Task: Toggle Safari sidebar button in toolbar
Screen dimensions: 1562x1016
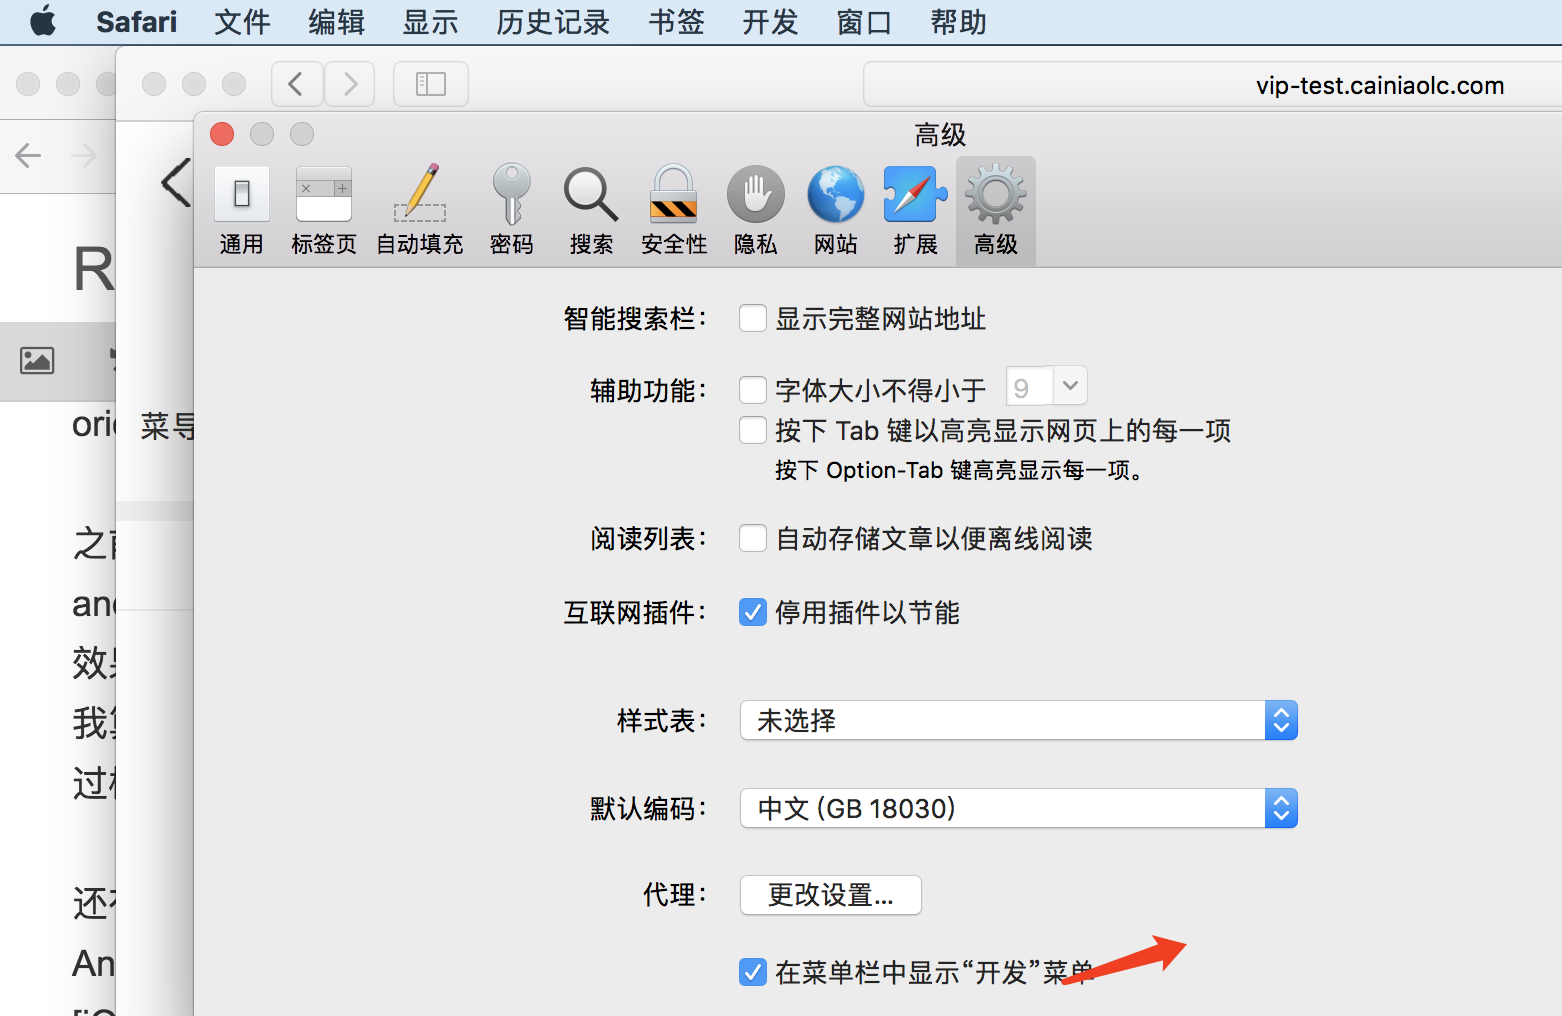Action: (x=431, y=84)
